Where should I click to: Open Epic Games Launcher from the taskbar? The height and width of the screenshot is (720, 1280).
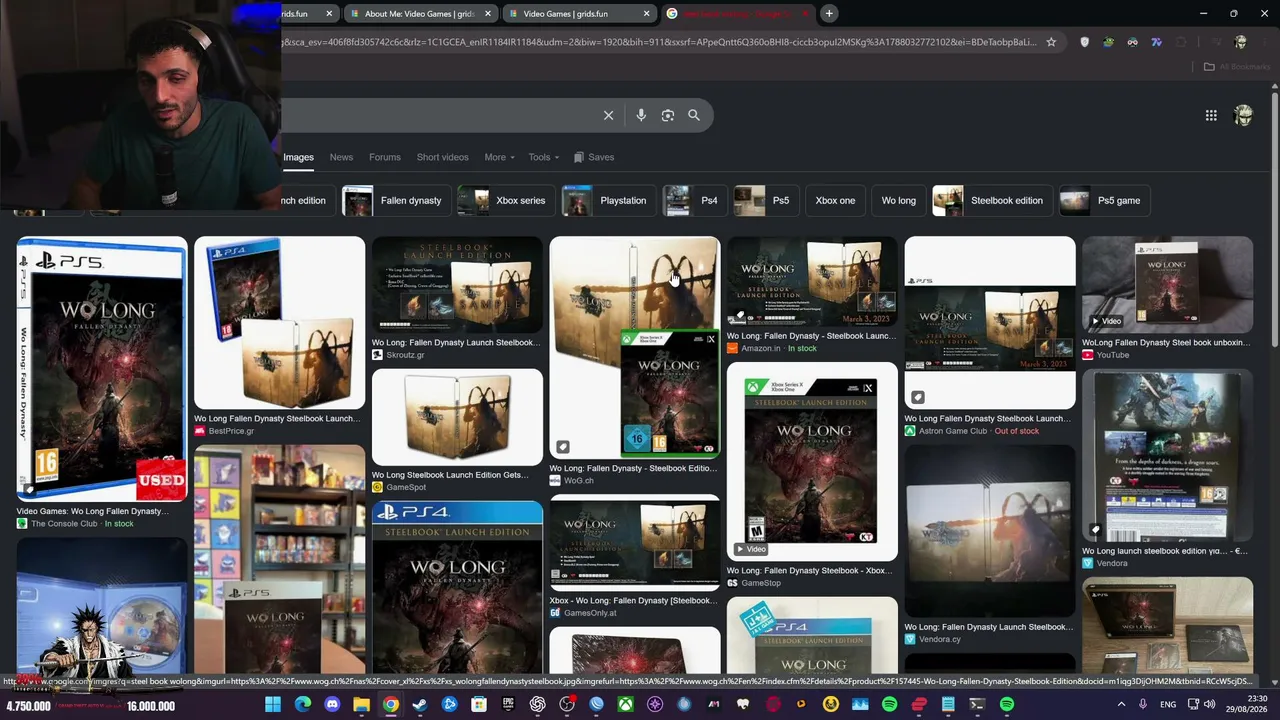[508, 705]
